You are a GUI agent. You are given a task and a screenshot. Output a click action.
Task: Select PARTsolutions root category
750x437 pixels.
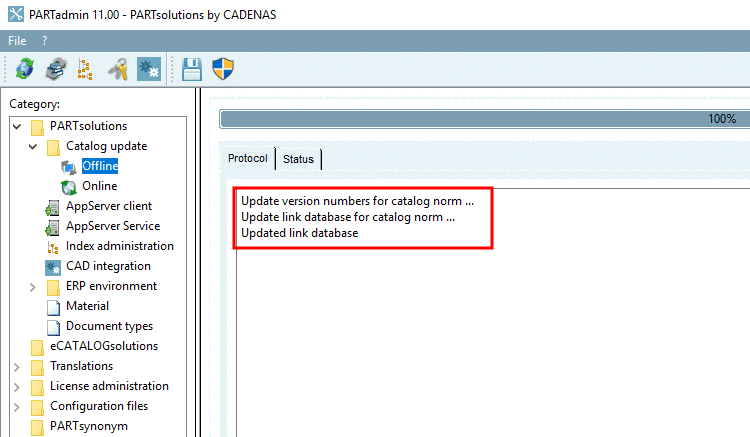coord(88,126)
